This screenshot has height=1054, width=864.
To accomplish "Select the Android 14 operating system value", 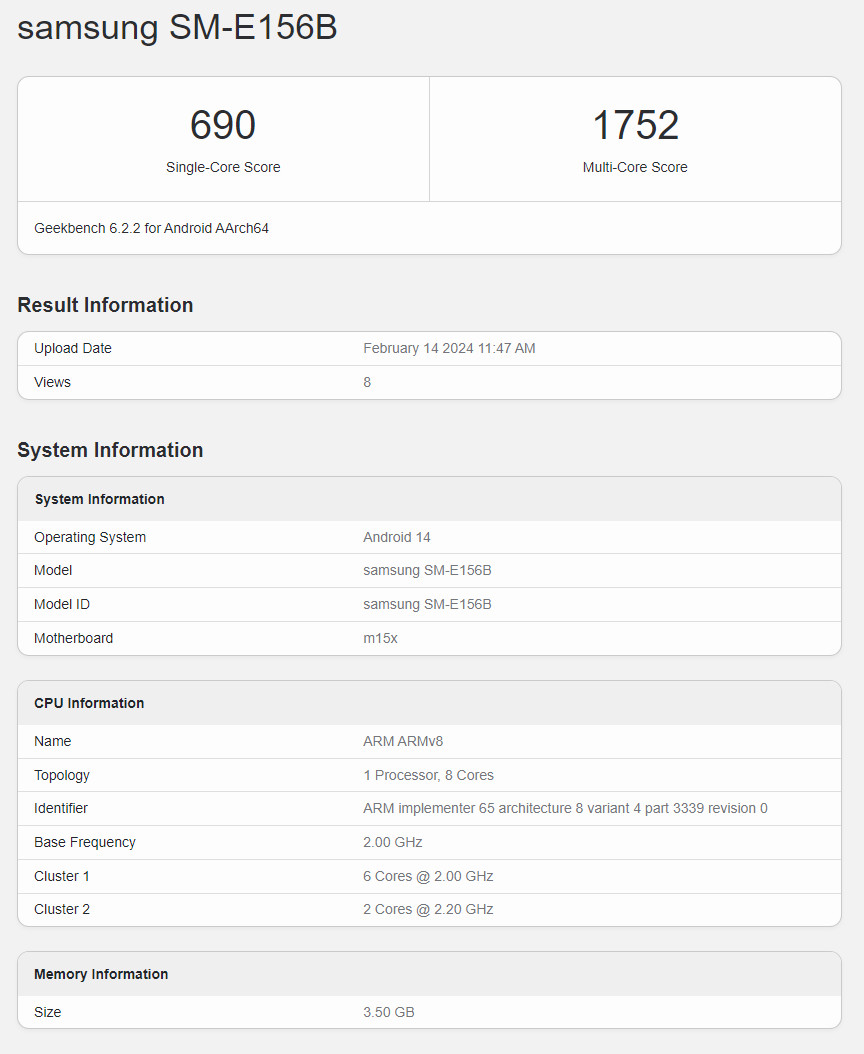I will point(397,537).
